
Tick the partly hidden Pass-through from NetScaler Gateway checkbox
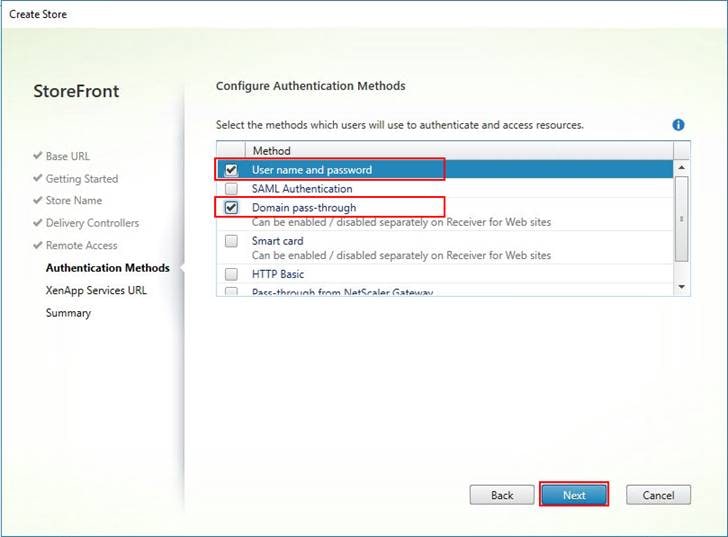(231, 292)
